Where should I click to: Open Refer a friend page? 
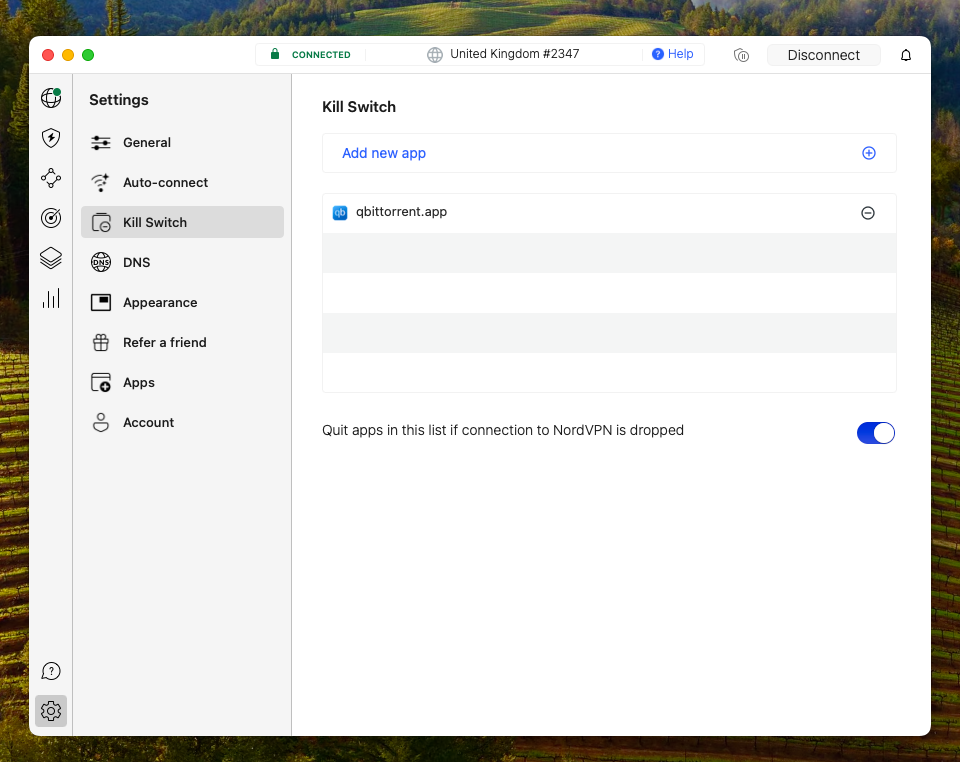[x=182, y=342]
